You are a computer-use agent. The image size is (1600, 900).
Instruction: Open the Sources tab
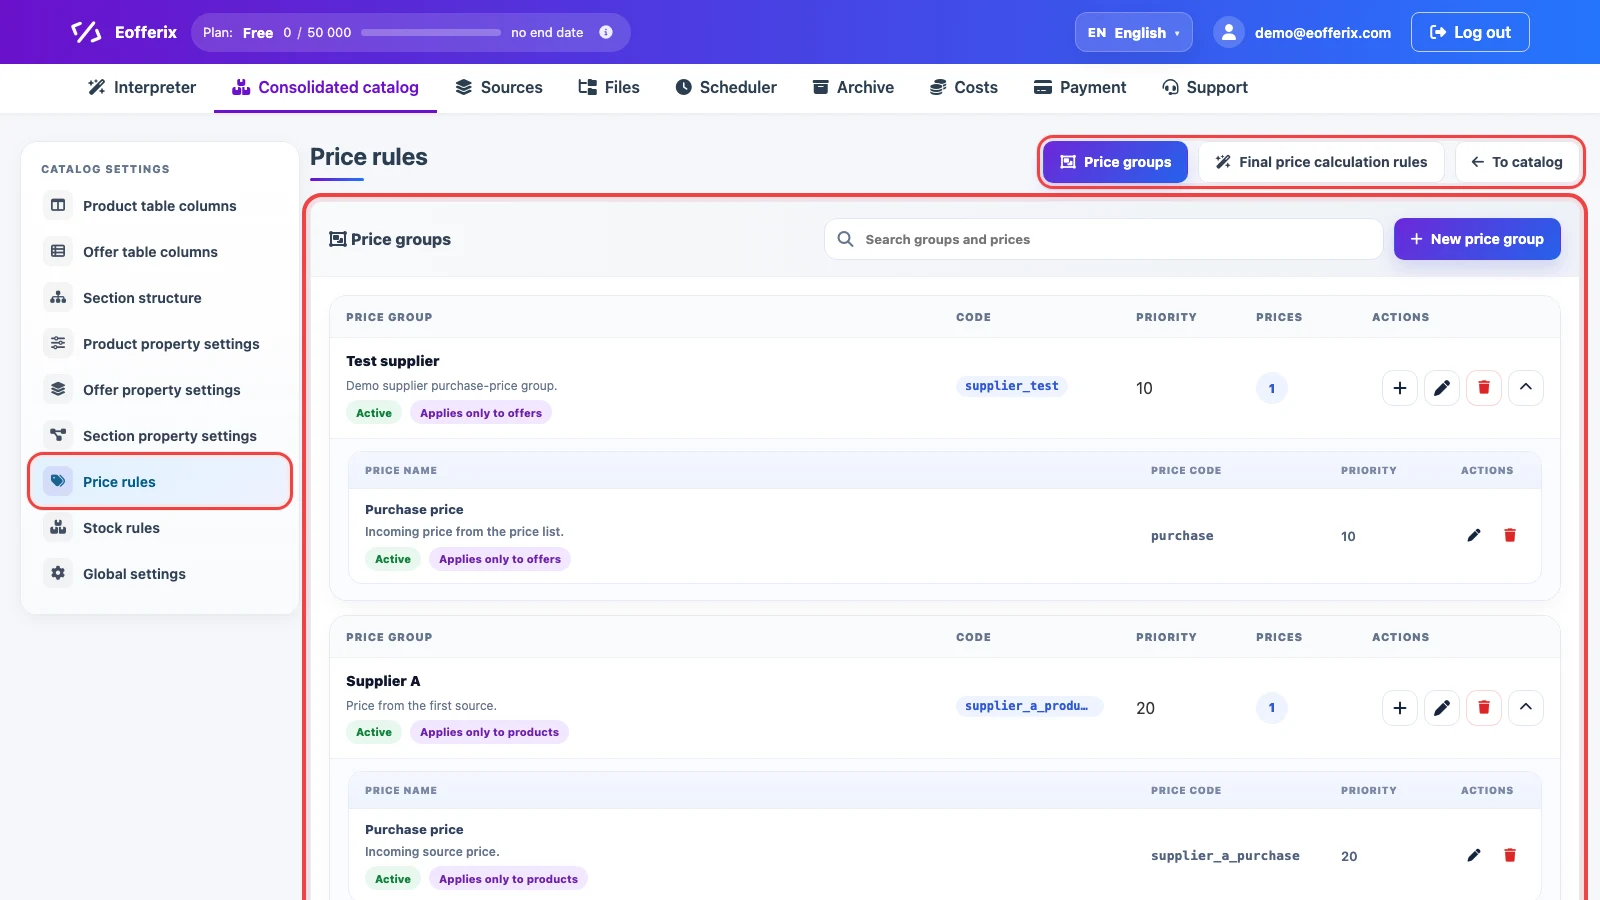[499, 87]
